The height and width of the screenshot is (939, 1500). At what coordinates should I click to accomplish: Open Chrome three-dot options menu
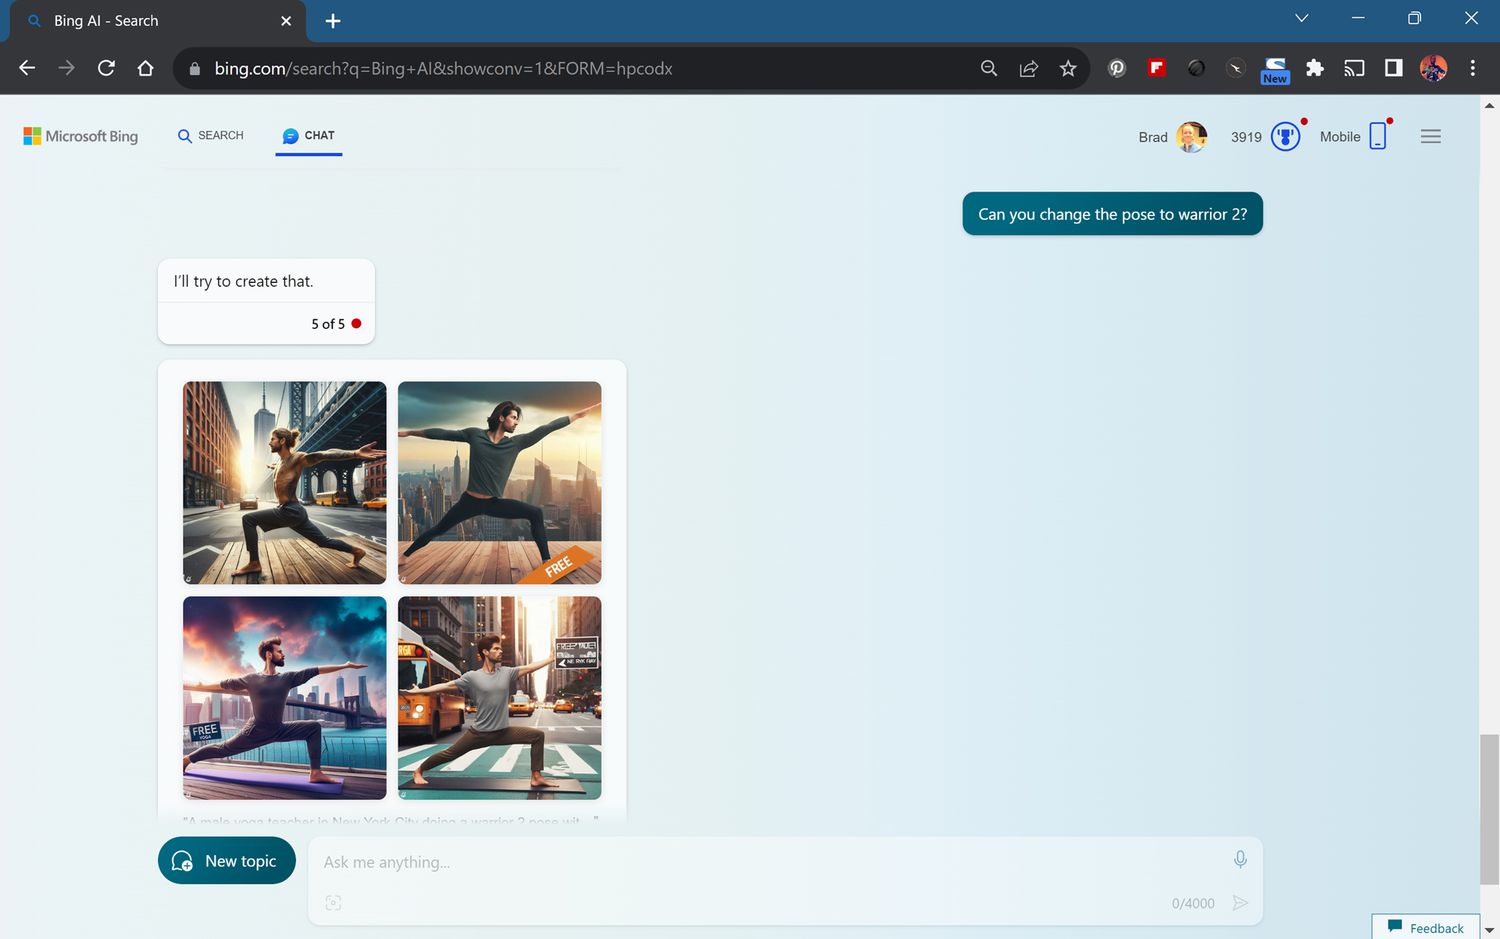point(1472,68)
